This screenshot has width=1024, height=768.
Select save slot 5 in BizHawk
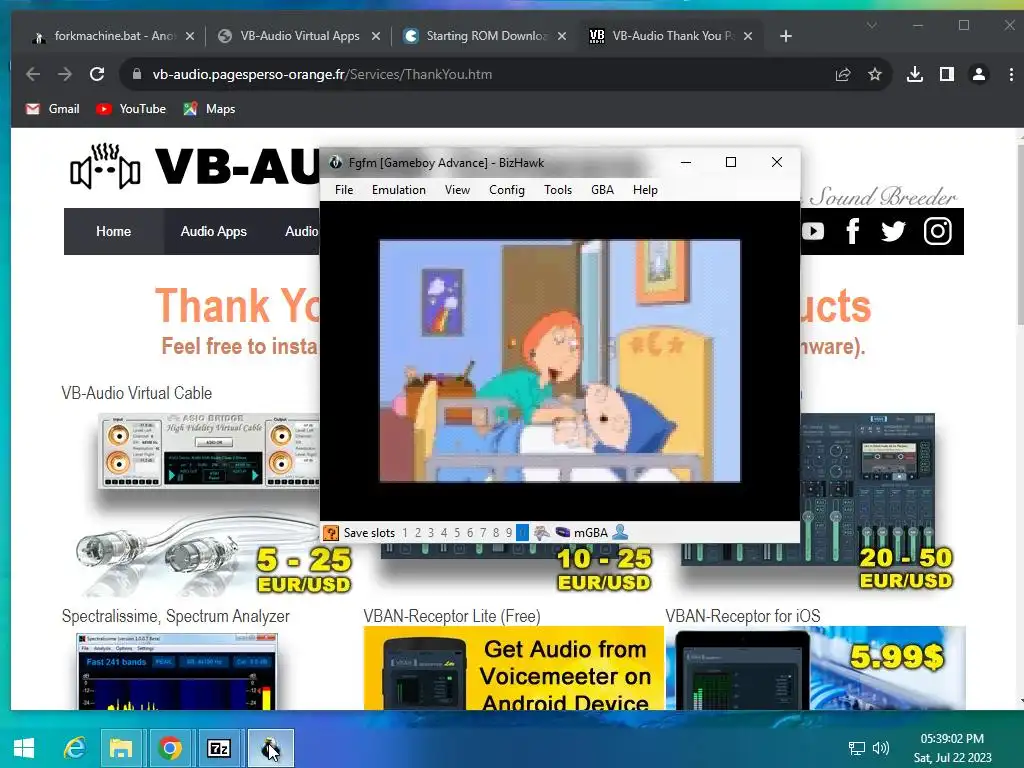click(x=457, y=533)
